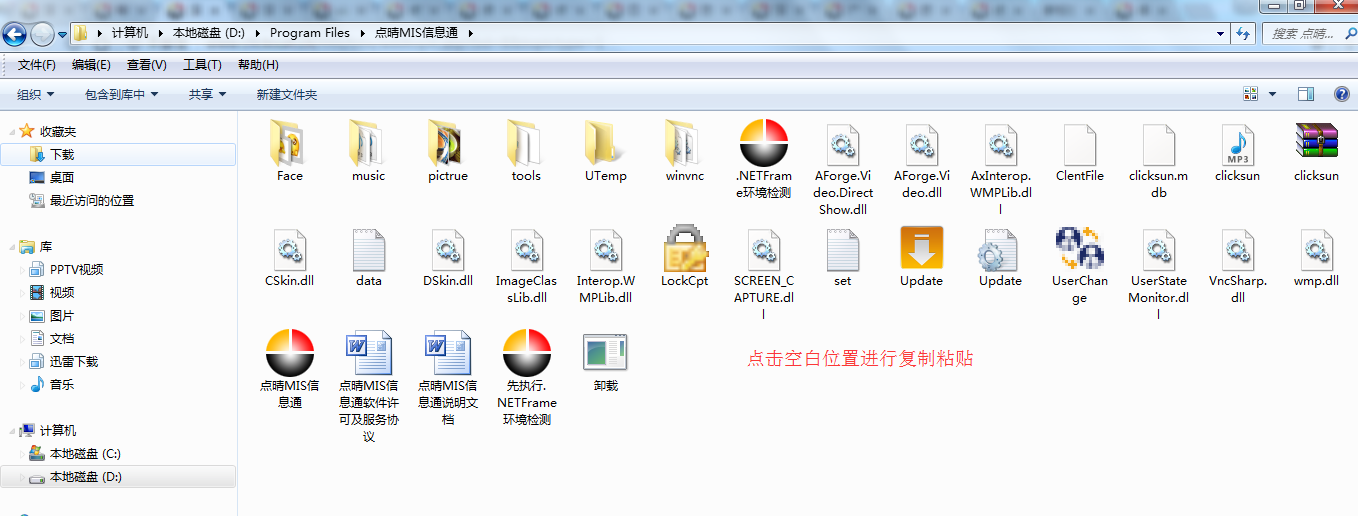The width and height of the screenshot is (1358, 516).
Task: Expand the 计算机 tree node
Action: click(11, 431)
